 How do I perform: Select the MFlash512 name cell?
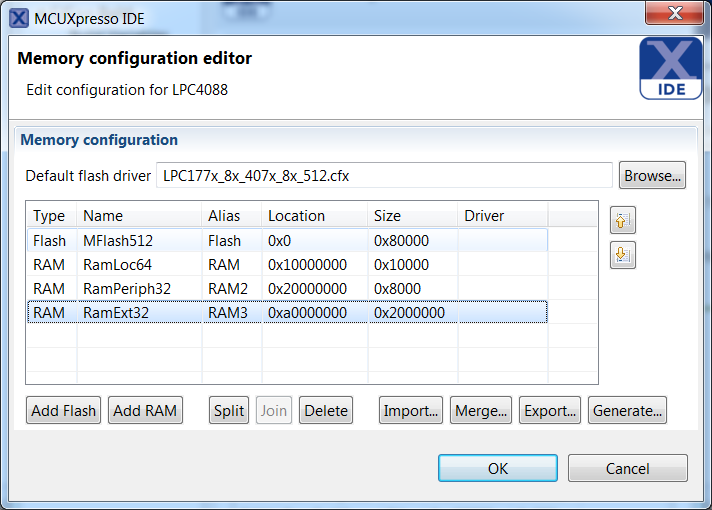tap(139, 240)
